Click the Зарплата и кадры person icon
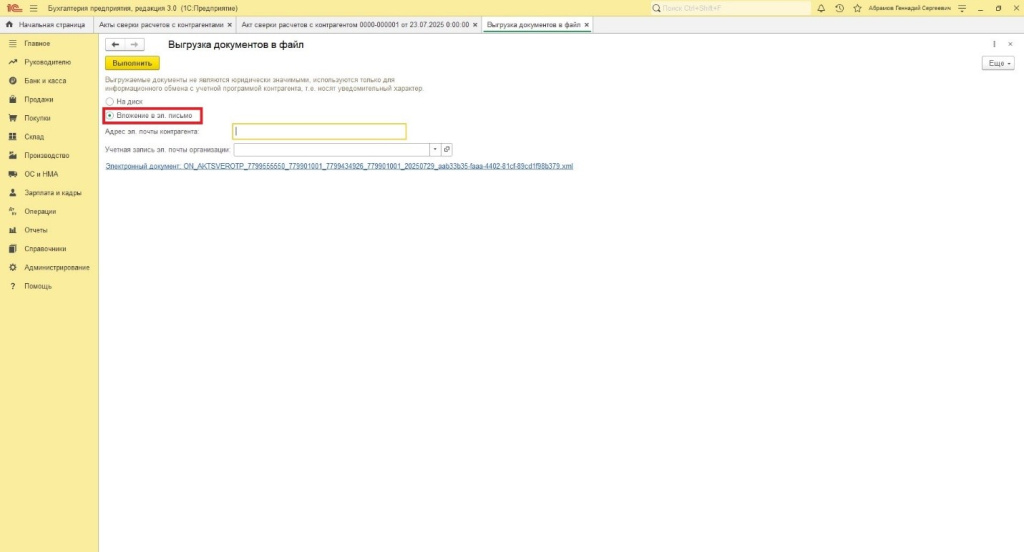This screenshot has width=1024, height=552. click(12, 193)
